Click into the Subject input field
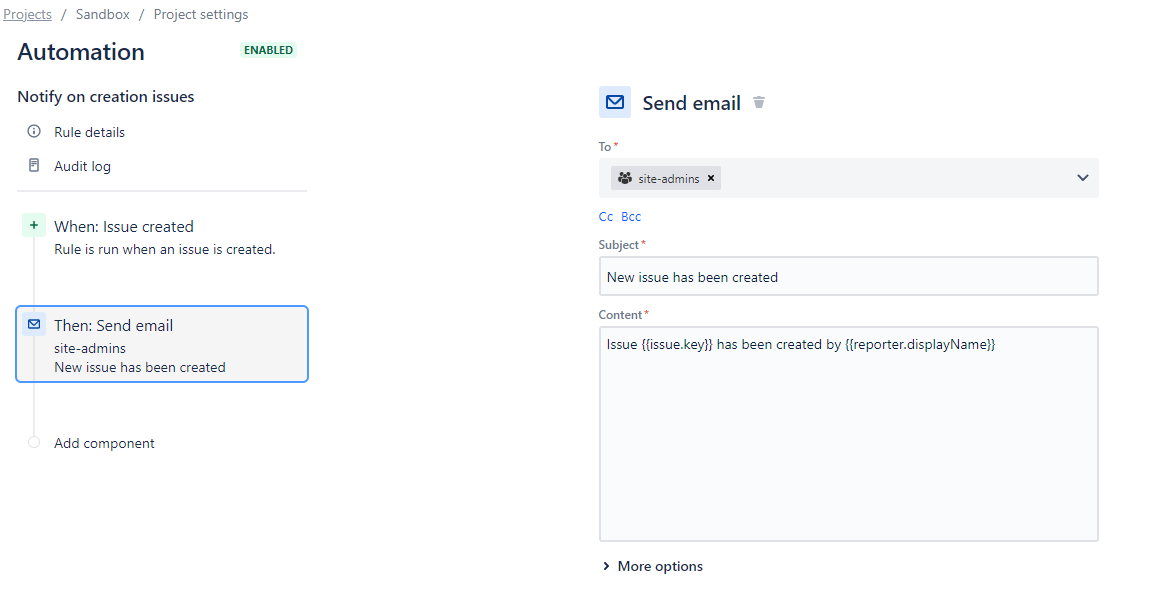 pos(848,276)
